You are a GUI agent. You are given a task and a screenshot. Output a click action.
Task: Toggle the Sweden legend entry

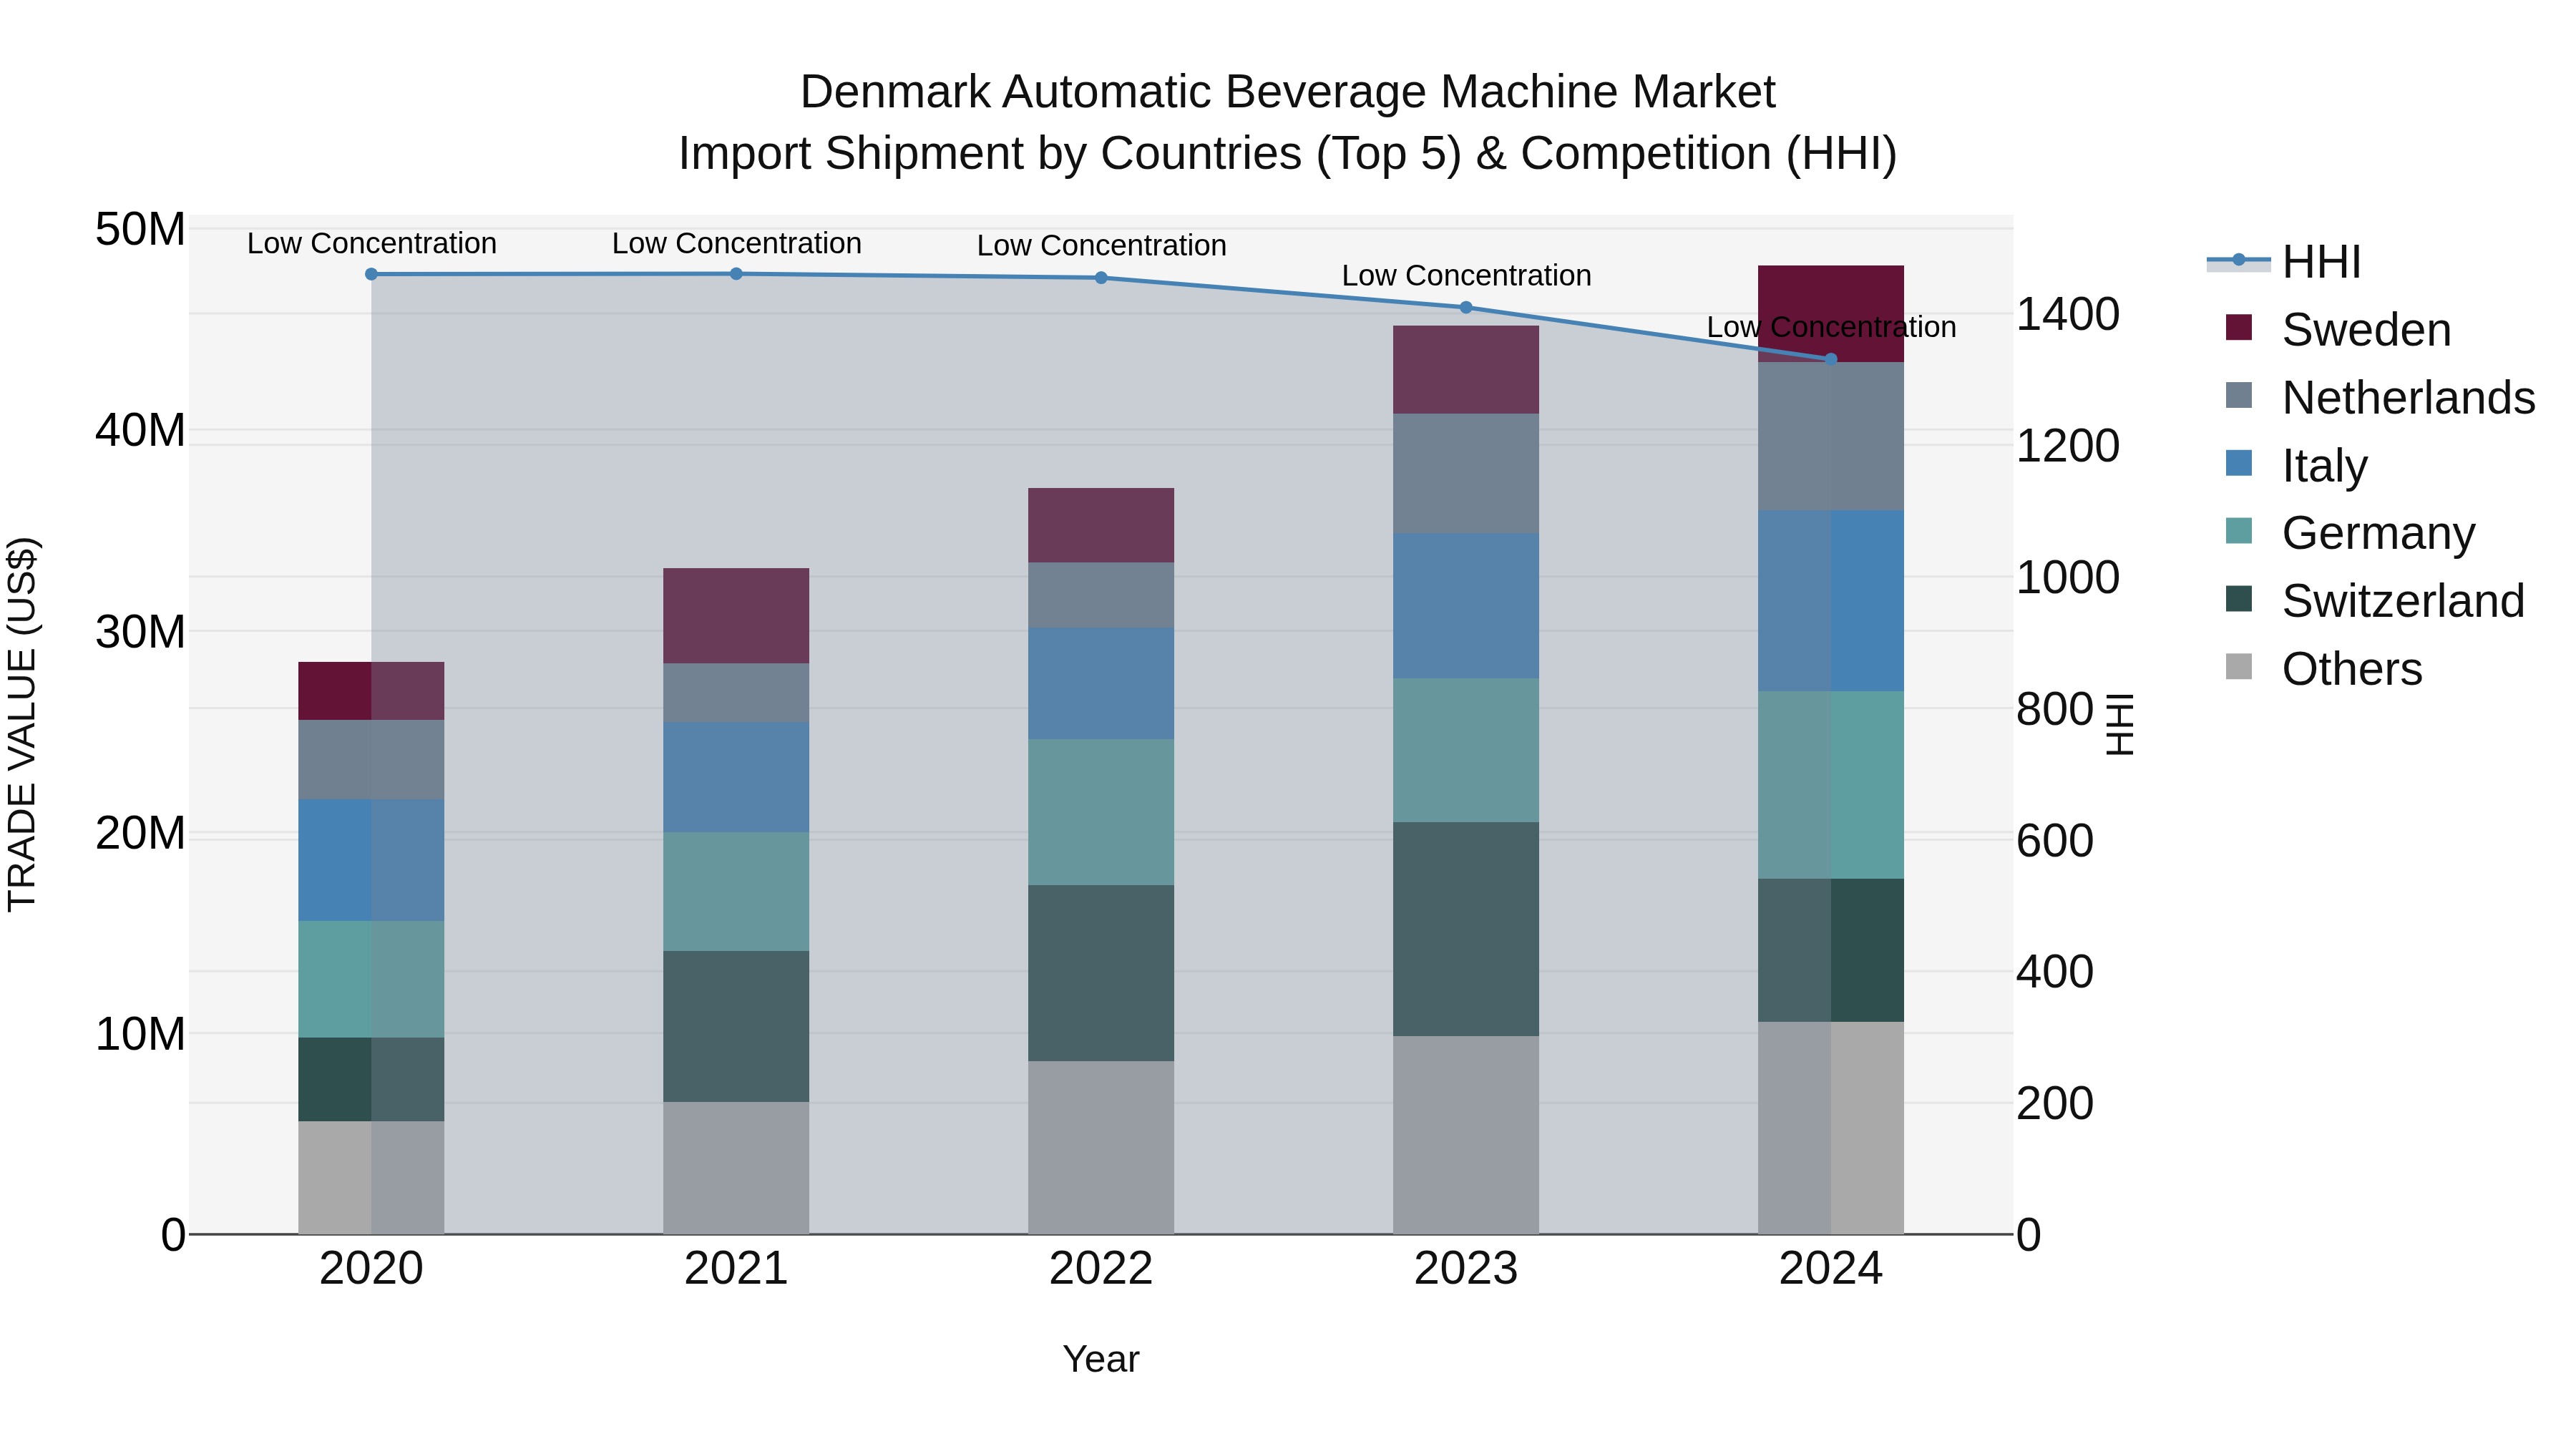point(2338,329)
